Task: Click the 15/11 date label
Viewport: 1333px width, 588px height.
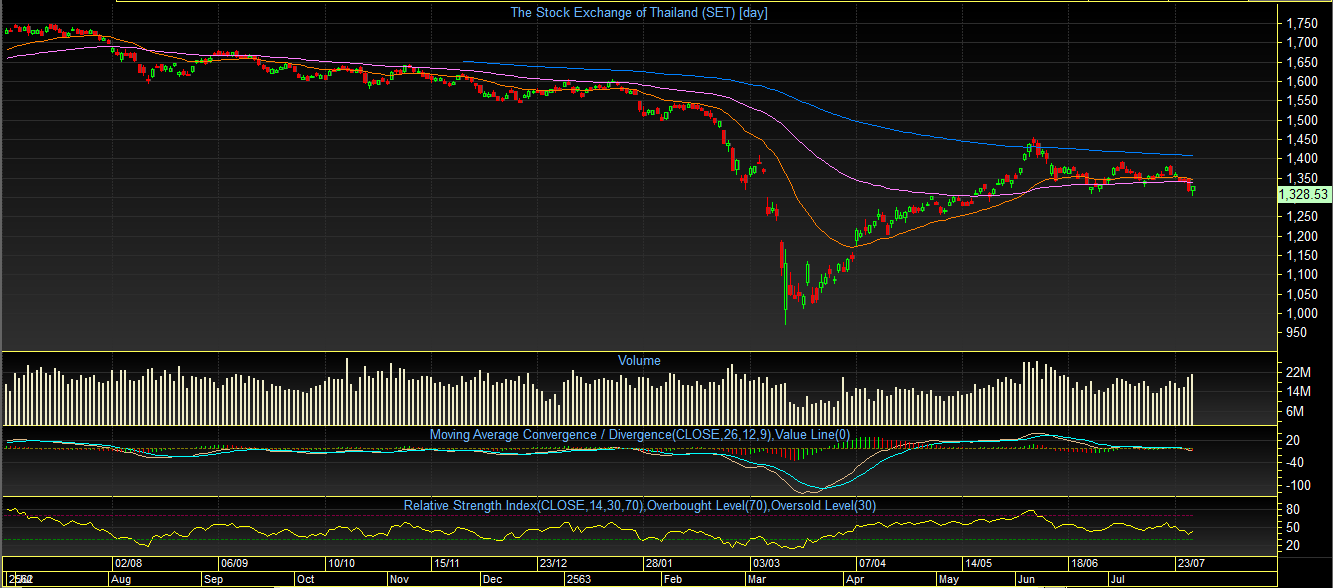Action: tap(446, 563)
